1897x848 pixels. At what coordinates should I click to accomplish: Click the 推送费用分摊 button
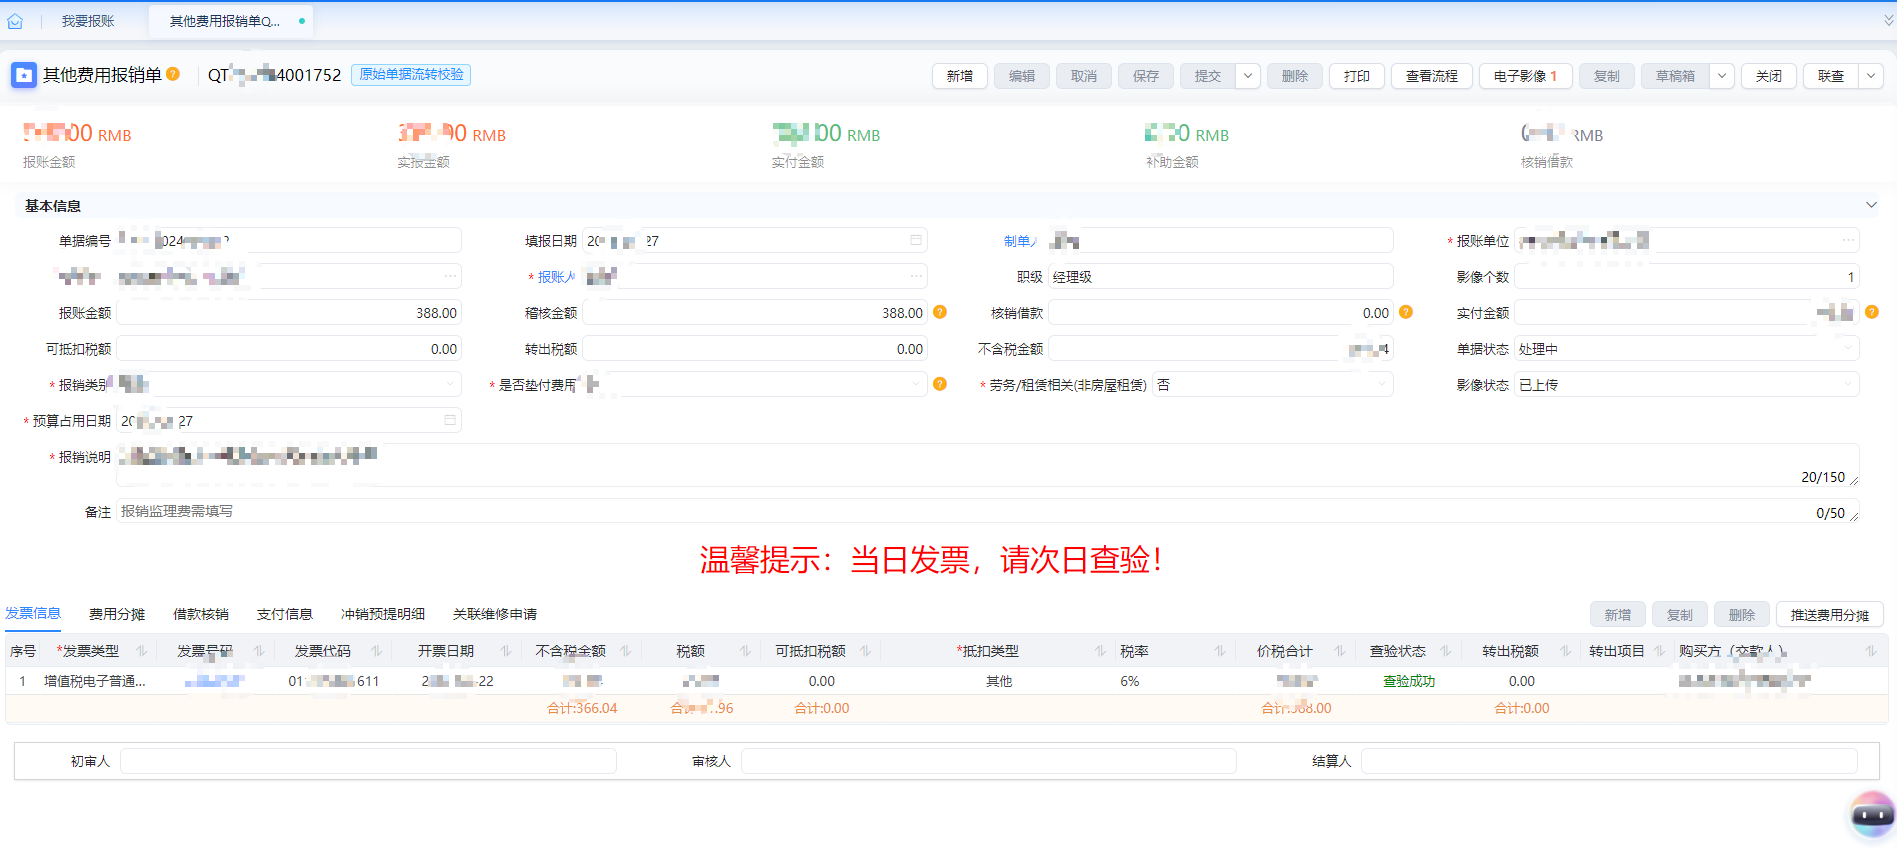pos(1830,614)
